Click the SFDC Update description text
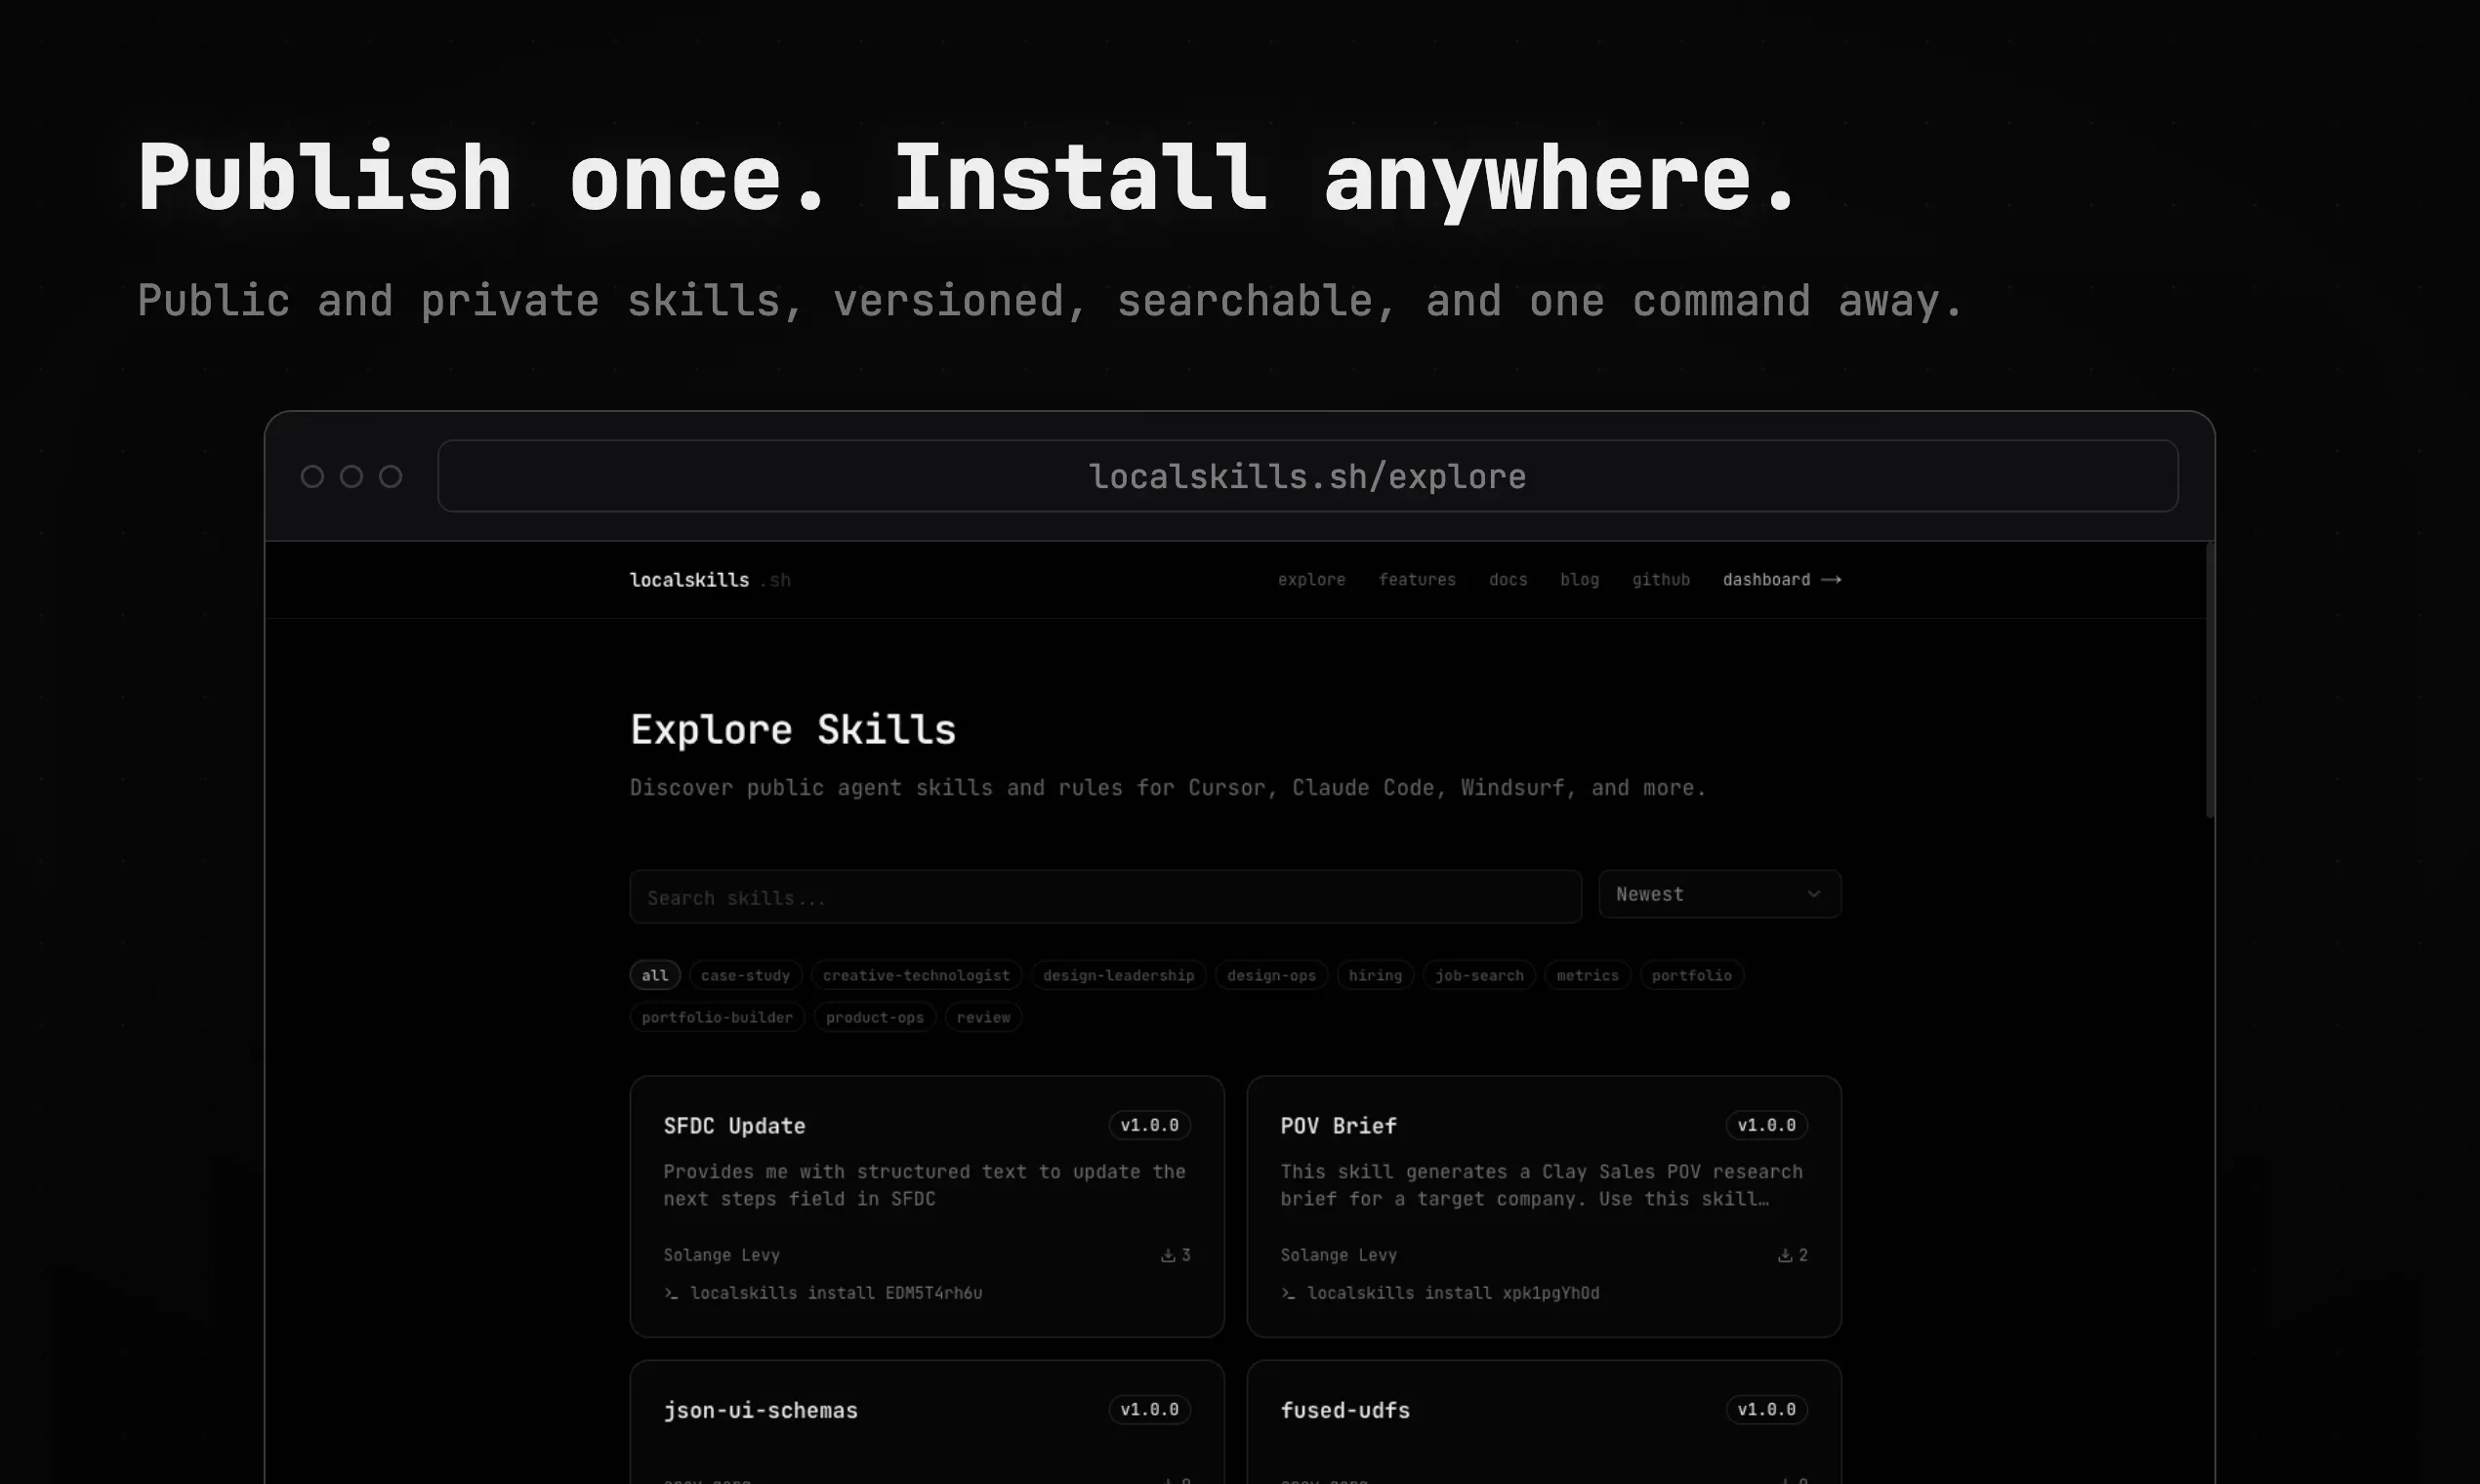This screenshot has width=2480, height=1484. click(x=924, y=1185)
